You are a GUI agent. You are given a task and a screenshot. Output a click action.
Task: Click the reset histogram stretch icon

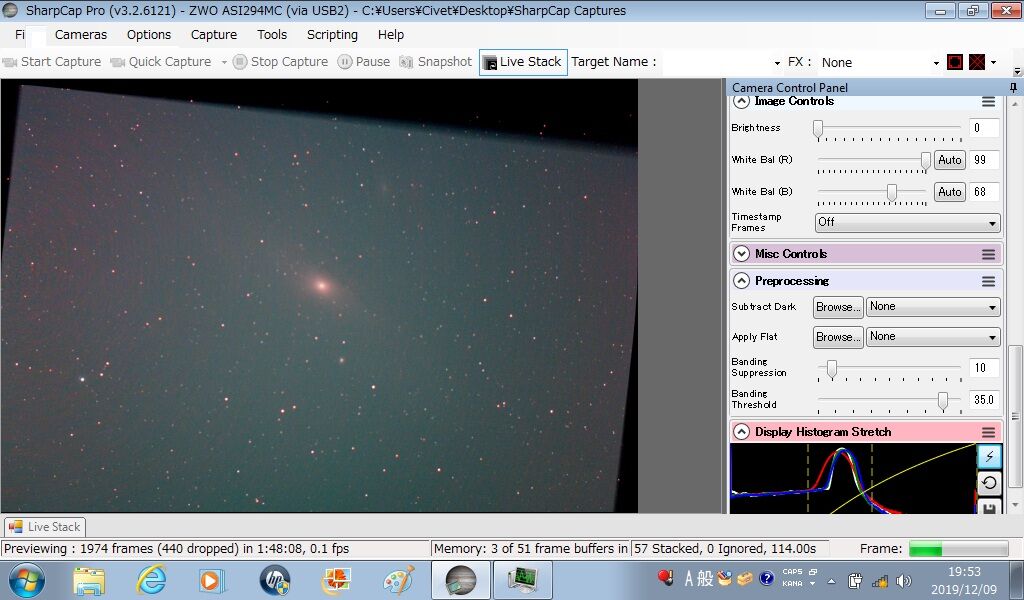click(x=989, y=483)
